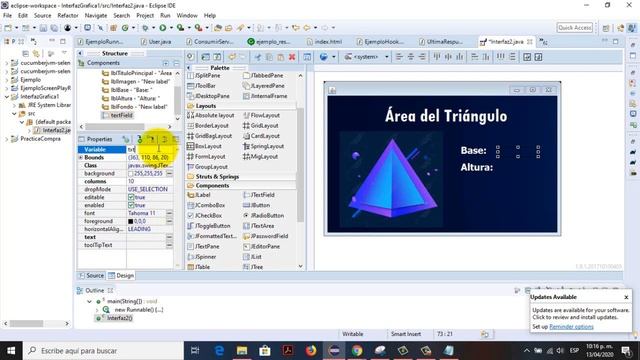The height and width of the screenshot is (360, 640).
Task: Switch to the index.html editor tab
Action: (325, 42)
